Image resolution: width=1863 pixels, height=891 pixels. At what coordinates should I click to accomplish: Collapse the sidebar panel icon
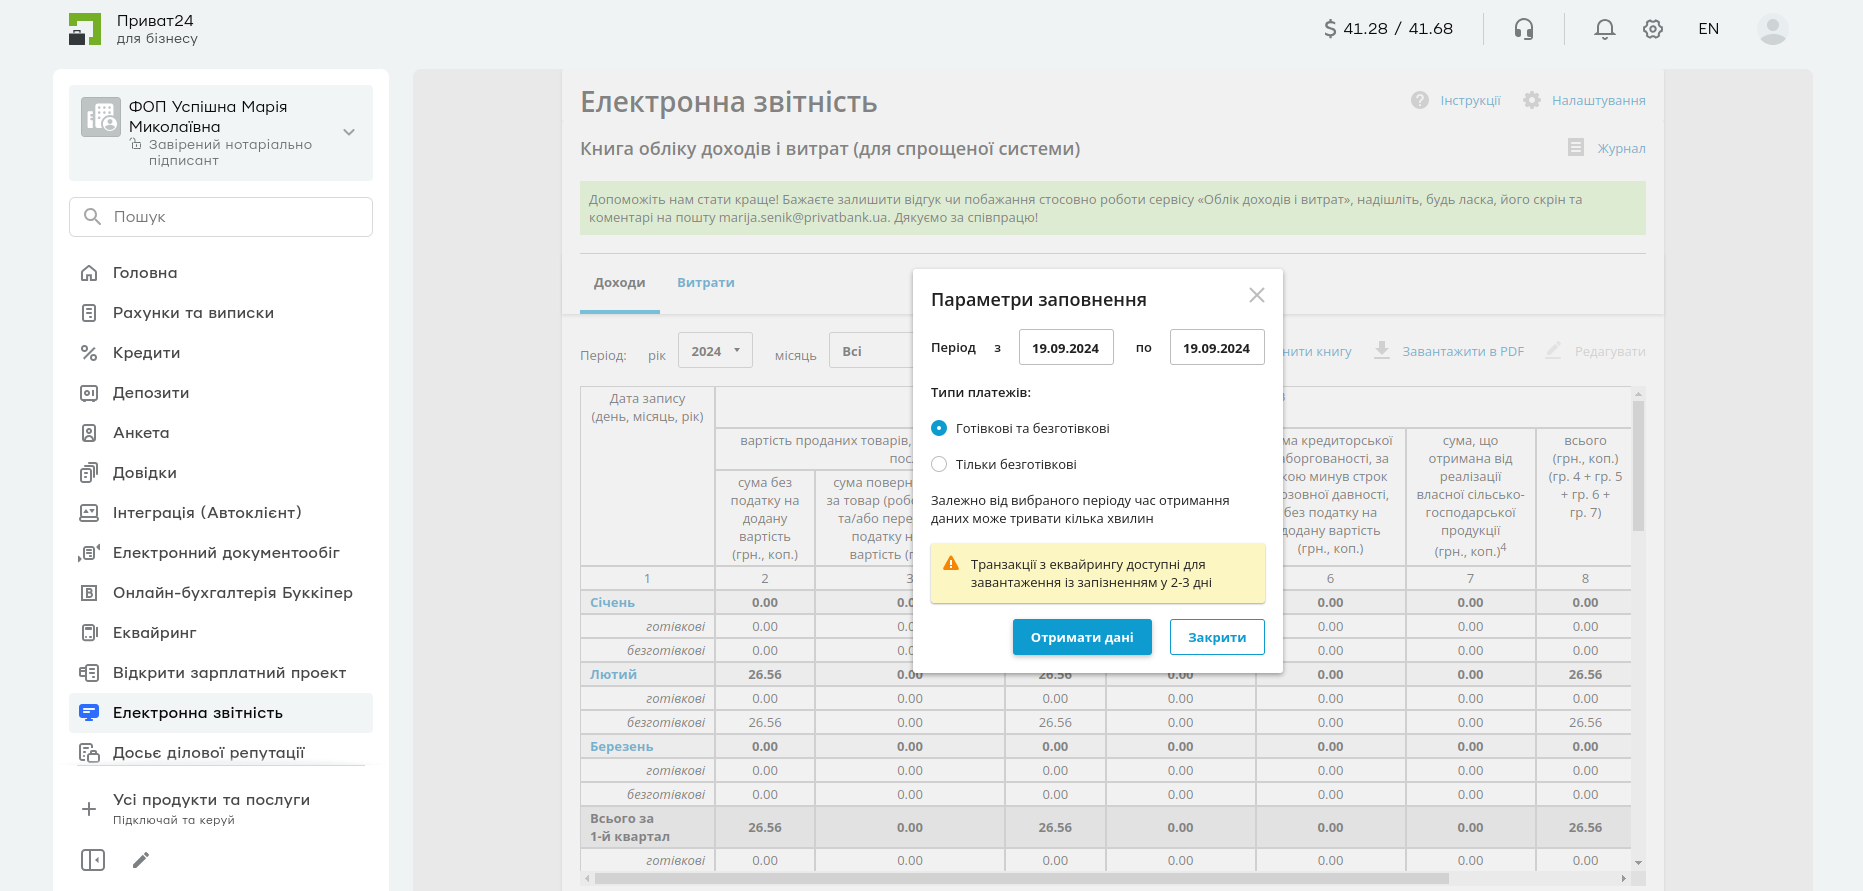[x=93, y=860]
